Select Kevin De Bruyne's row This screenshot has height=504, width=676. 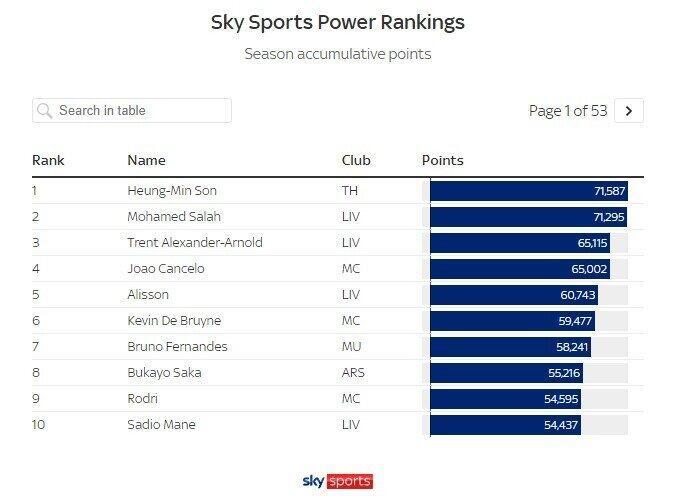[x=338, y=321]
